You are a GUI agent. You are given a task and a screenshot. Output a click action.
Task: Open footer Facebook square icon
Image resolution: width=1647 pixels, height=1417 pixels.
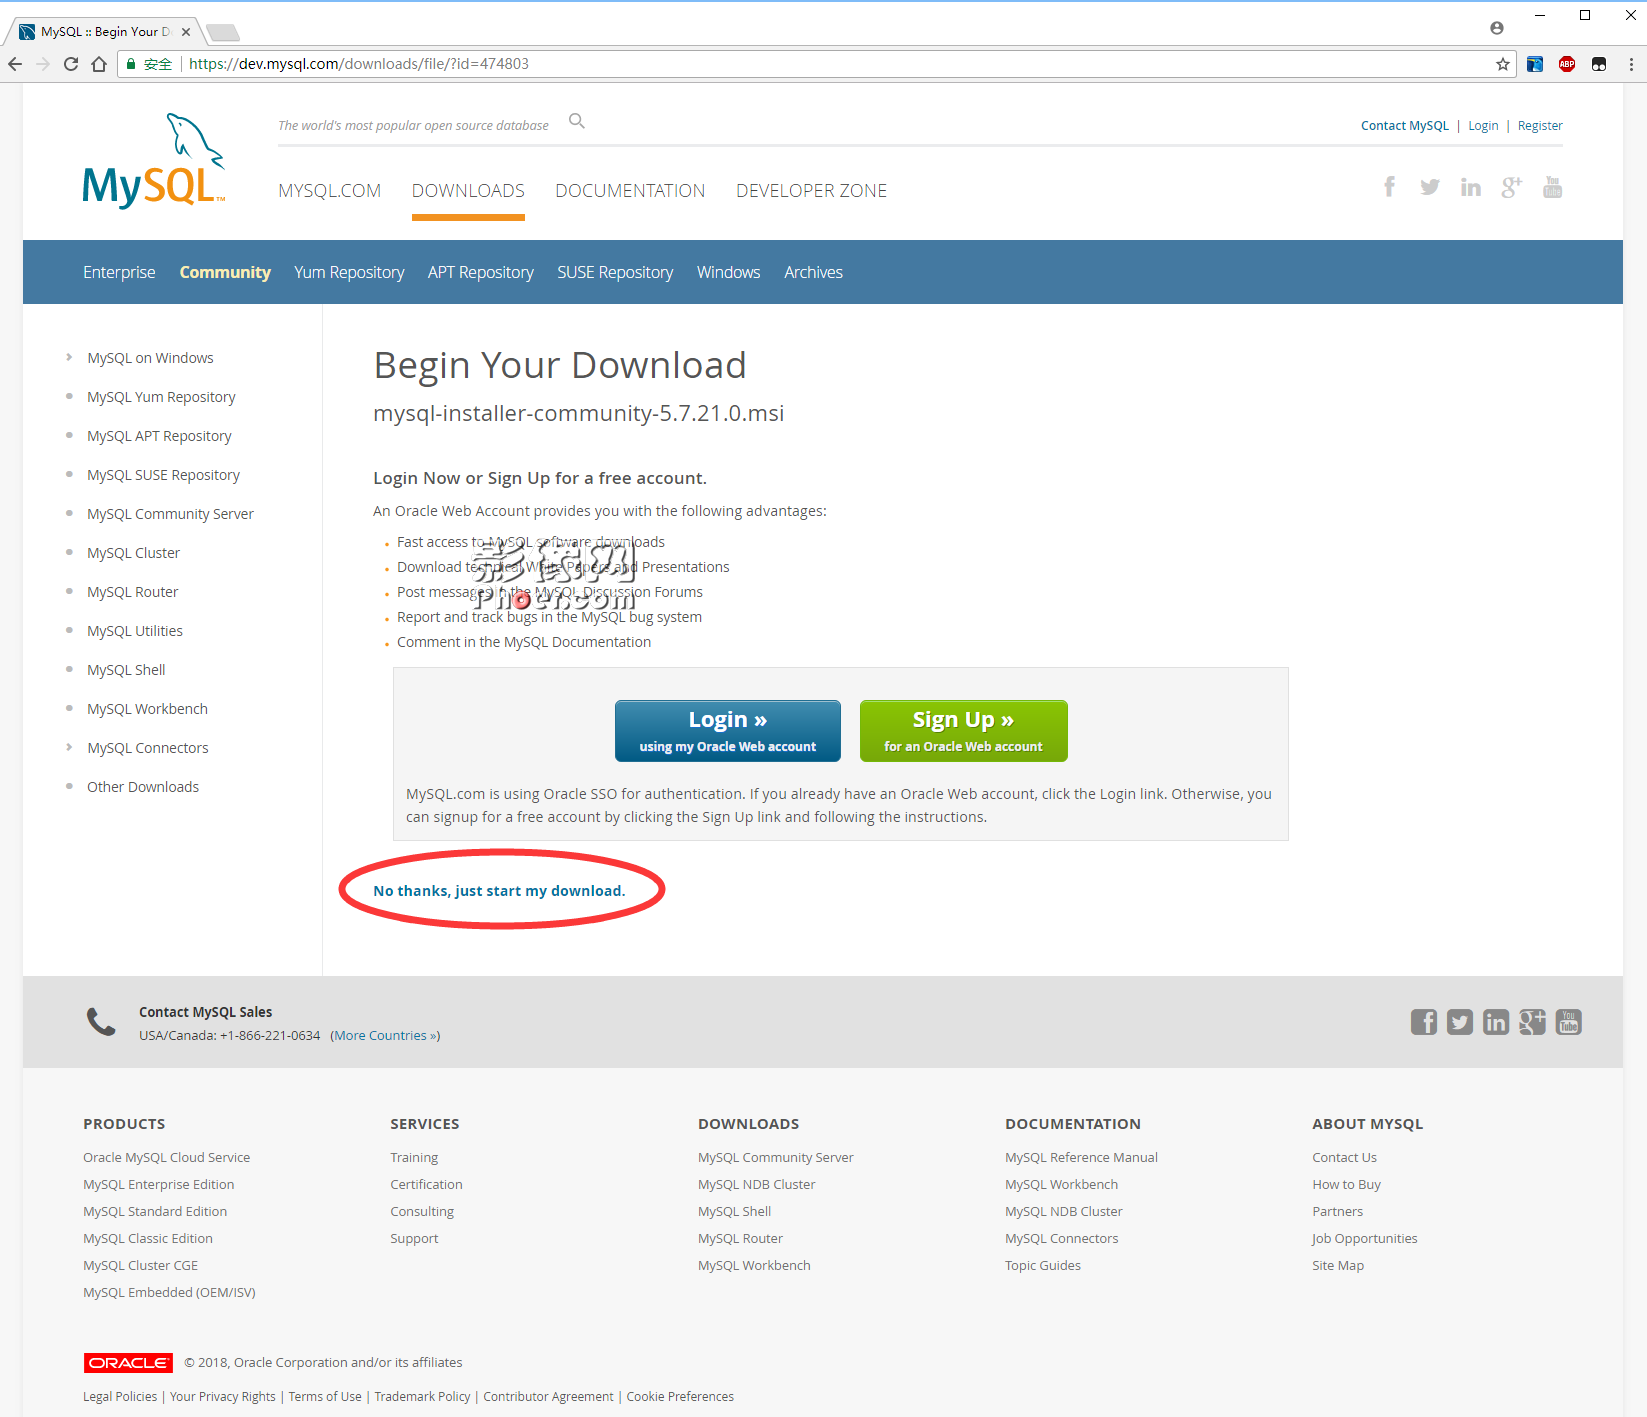click(1424, 1022)
